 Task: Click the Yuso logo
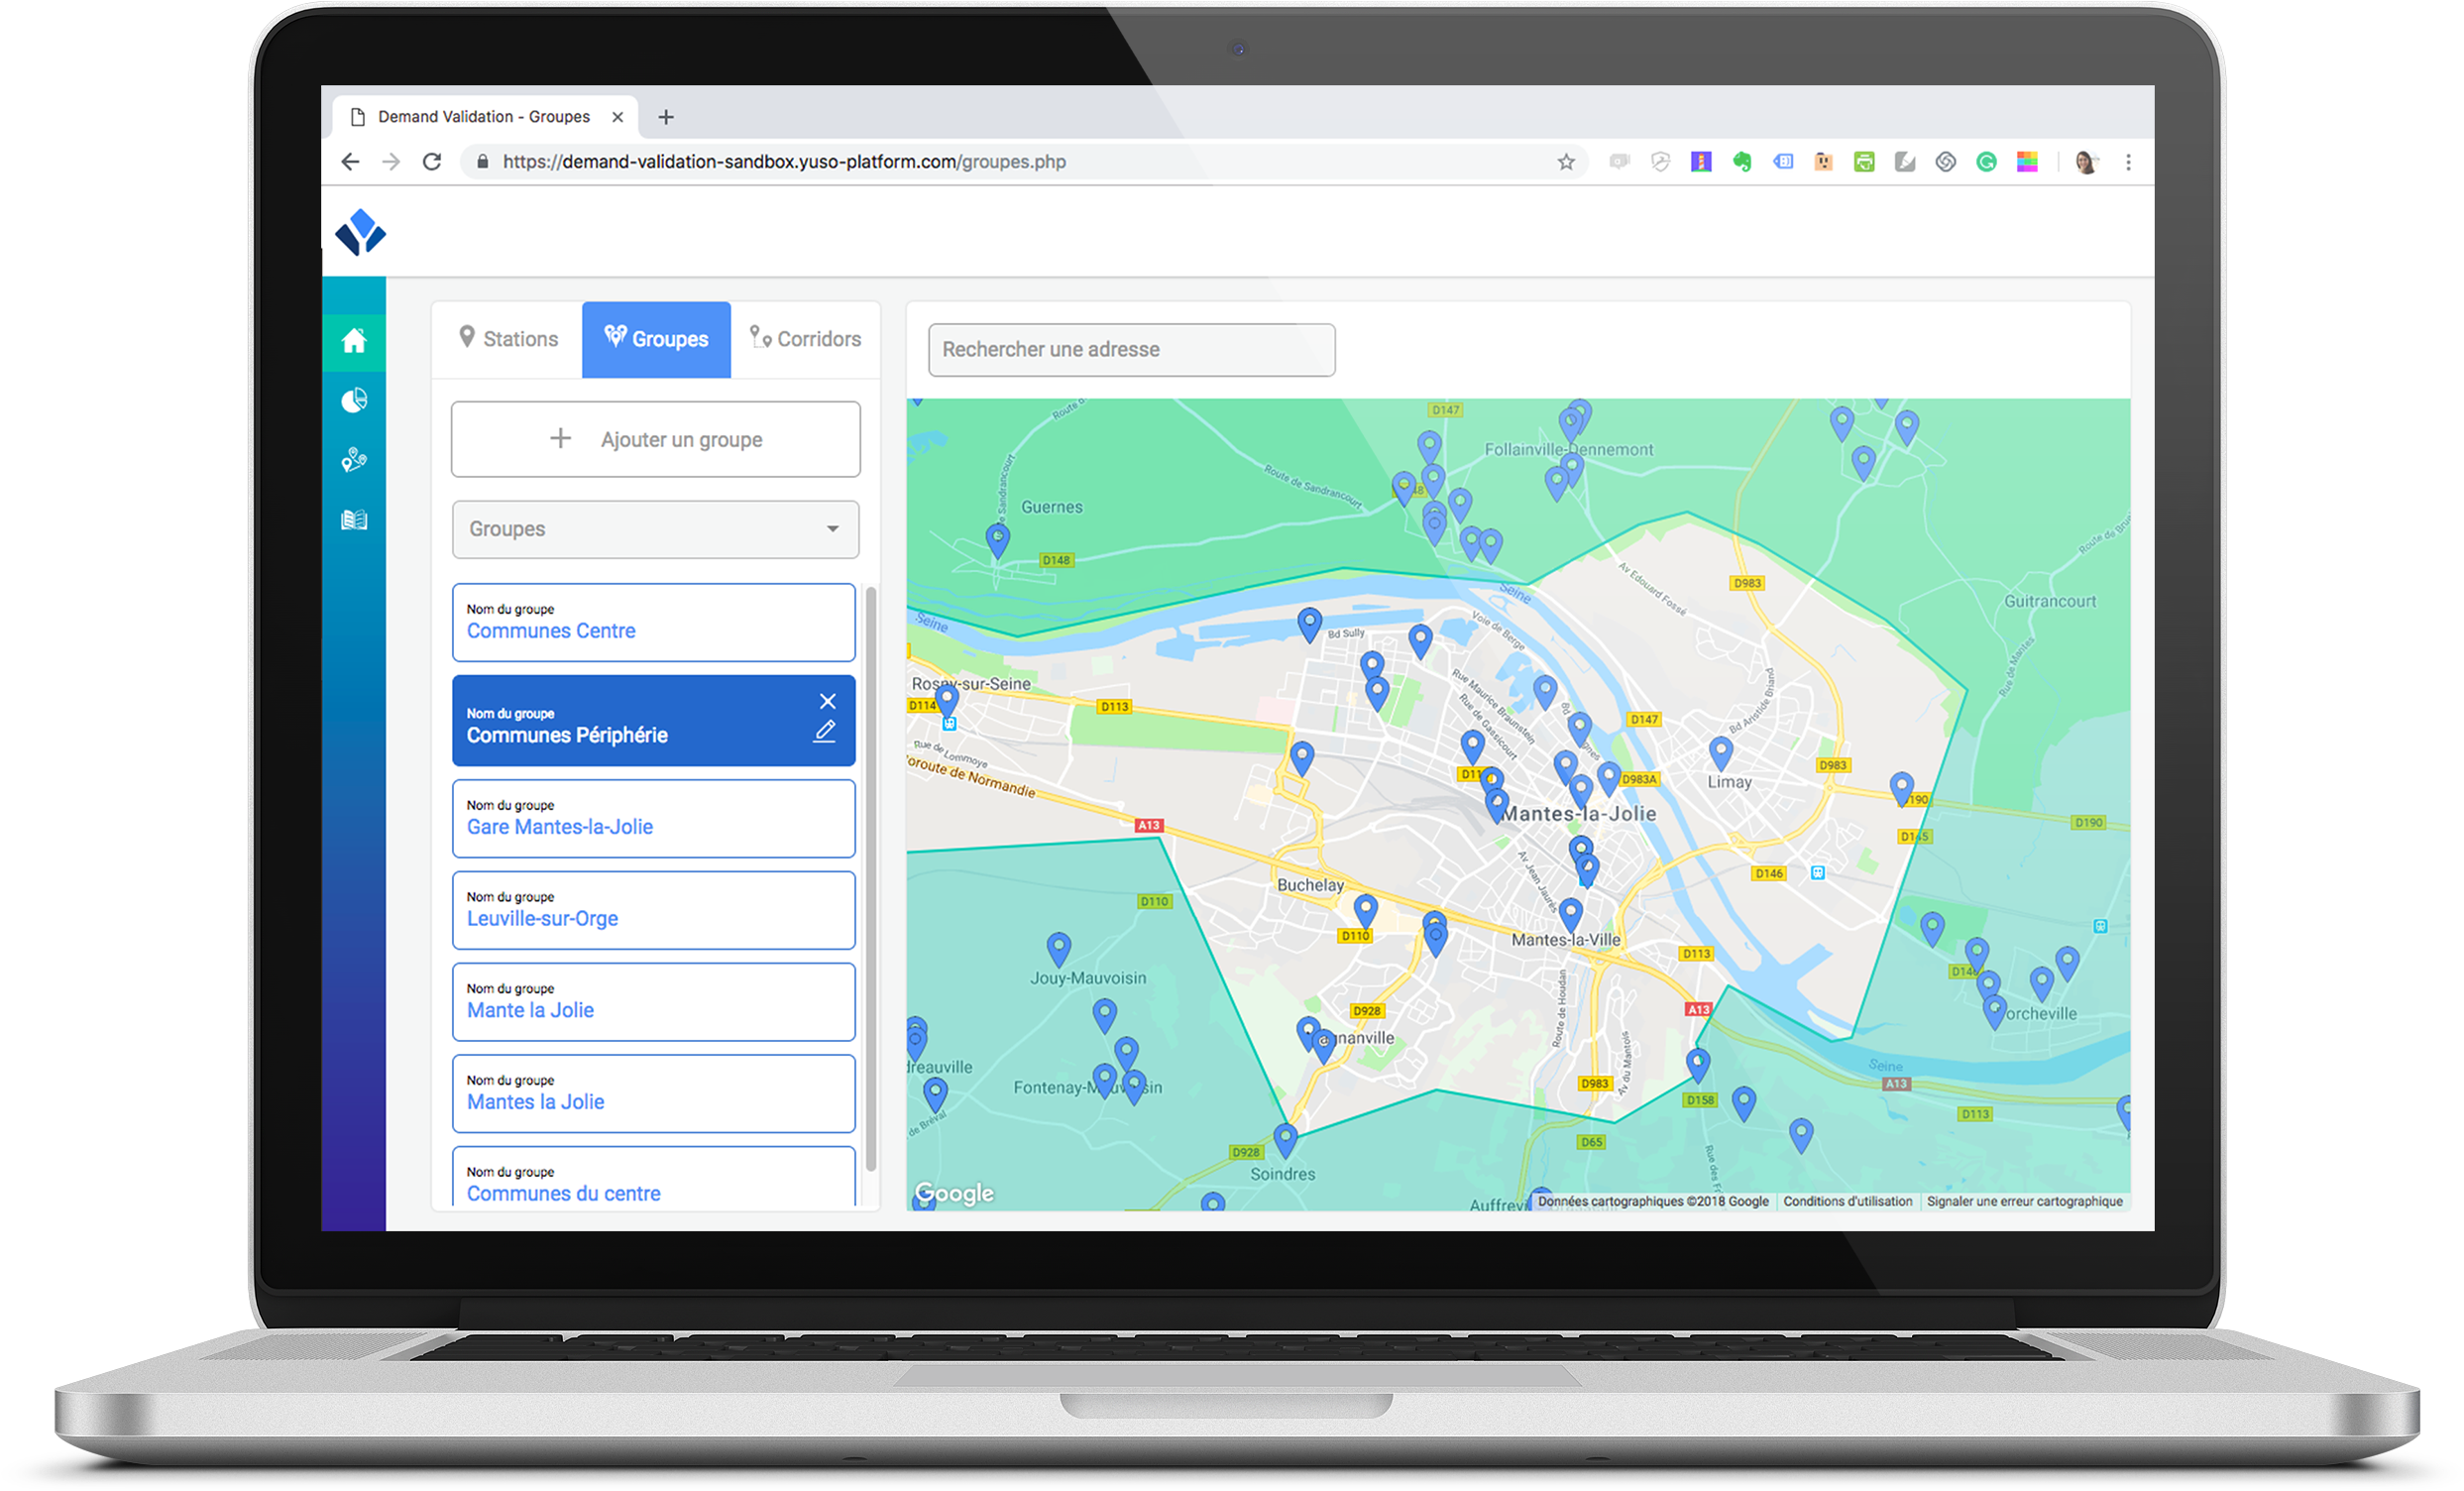click(x=360, y=232)
